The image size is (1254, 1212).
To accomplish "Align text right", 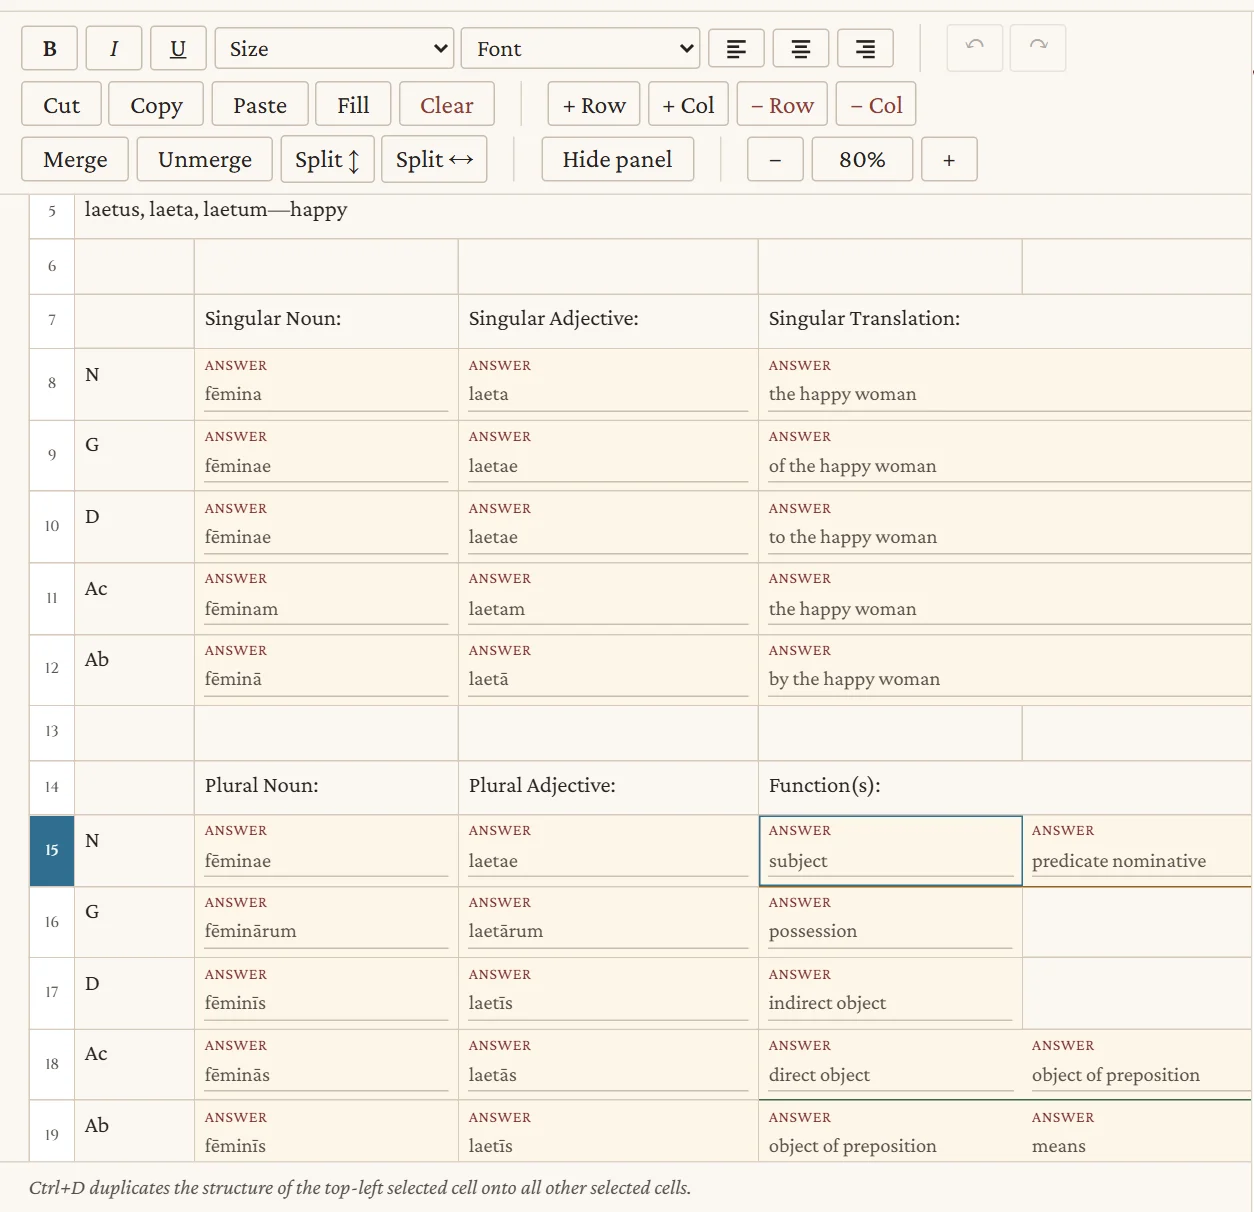I will (x=865, y=49).
